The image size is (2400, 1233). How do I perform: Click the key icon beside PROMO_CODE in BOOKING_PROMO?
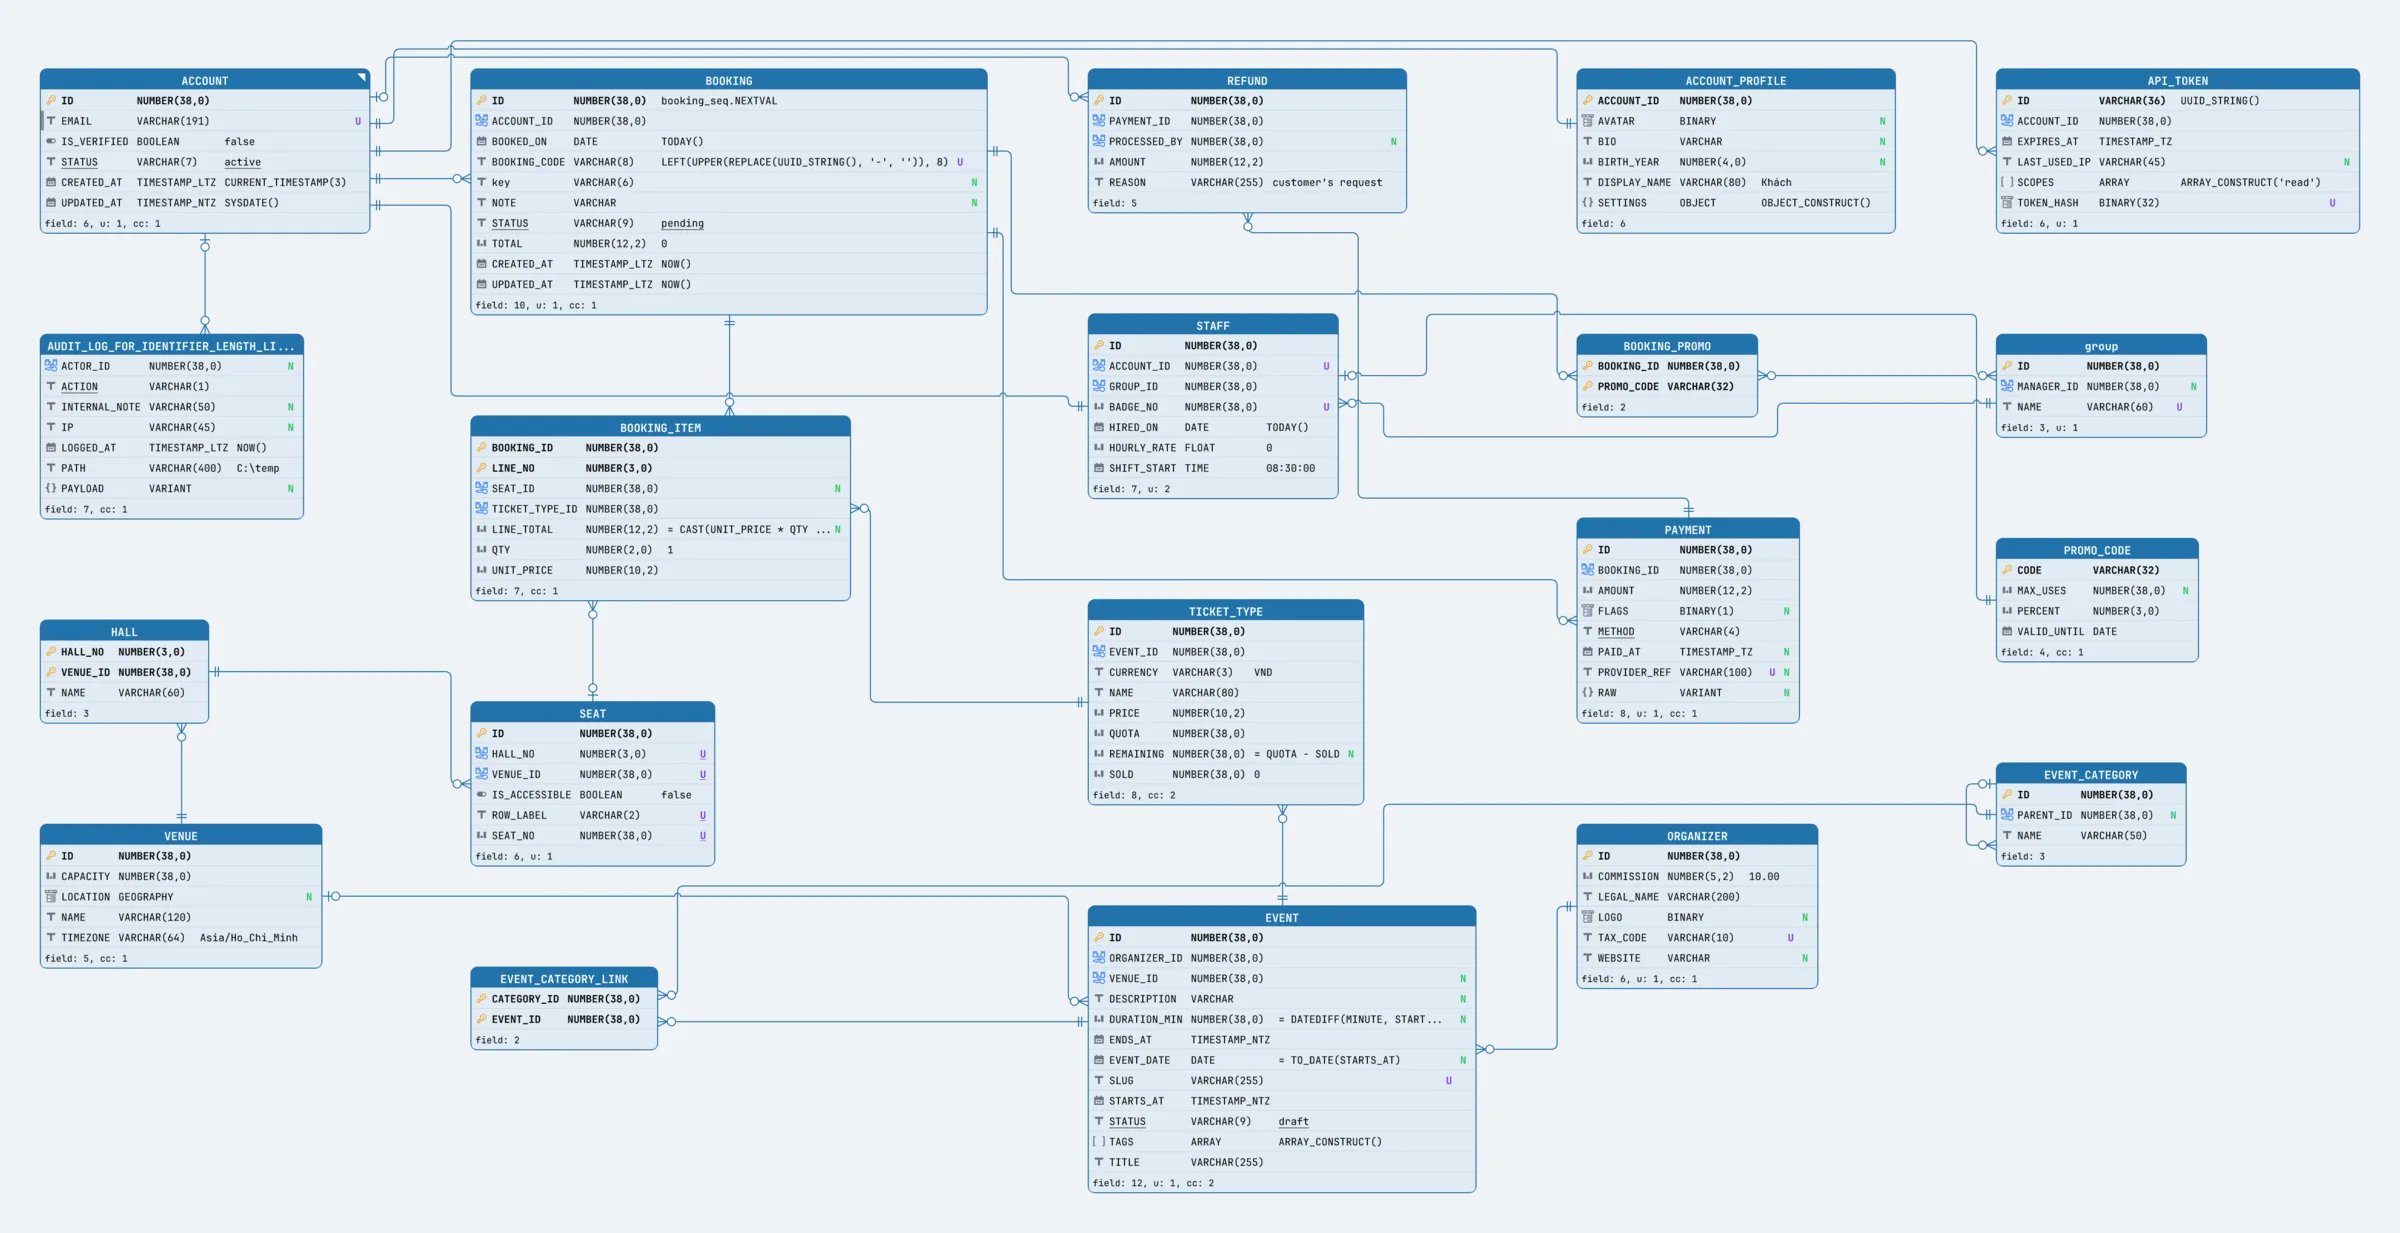[1587, 387]
